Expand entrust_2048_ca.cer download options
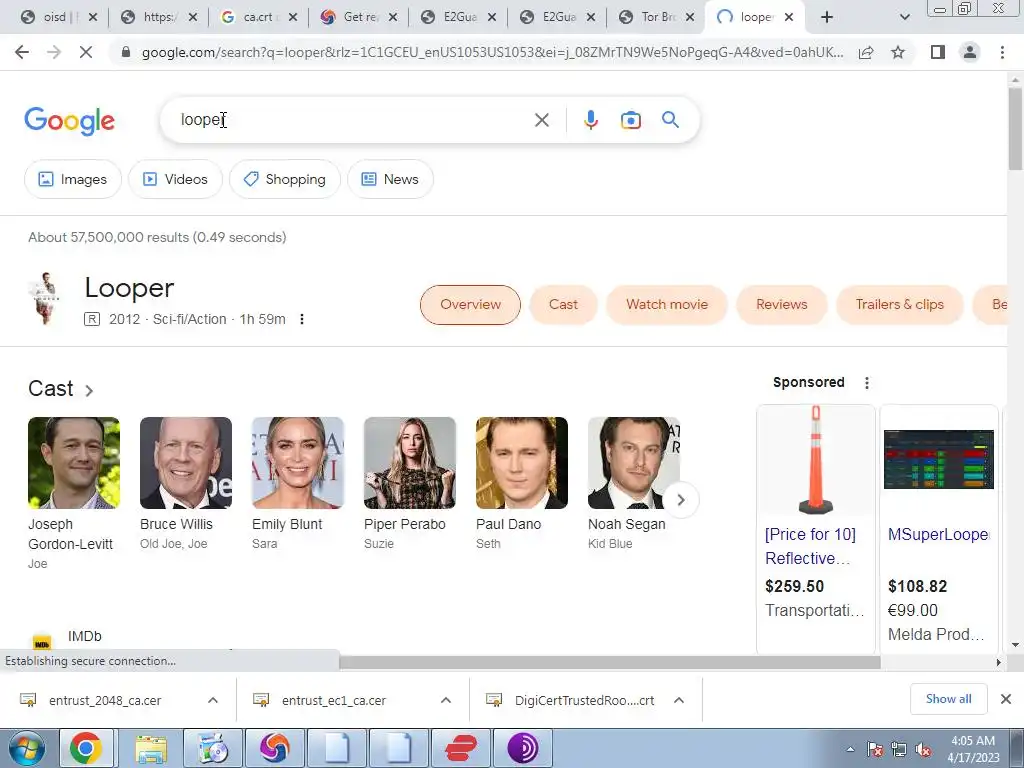 click(213, 700)
